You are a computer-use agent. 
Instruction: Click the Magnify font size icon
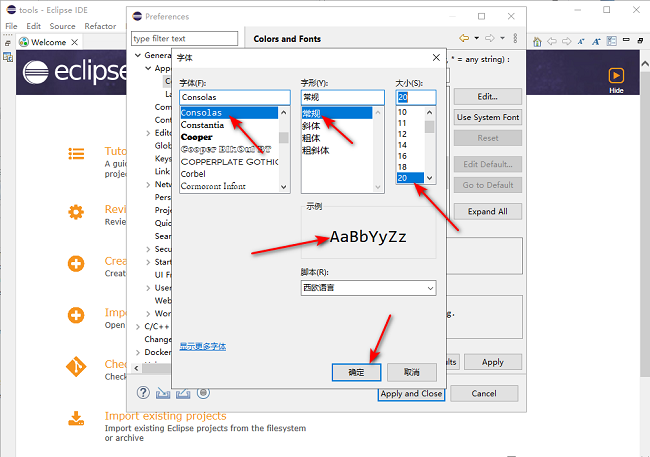(596, 41)
